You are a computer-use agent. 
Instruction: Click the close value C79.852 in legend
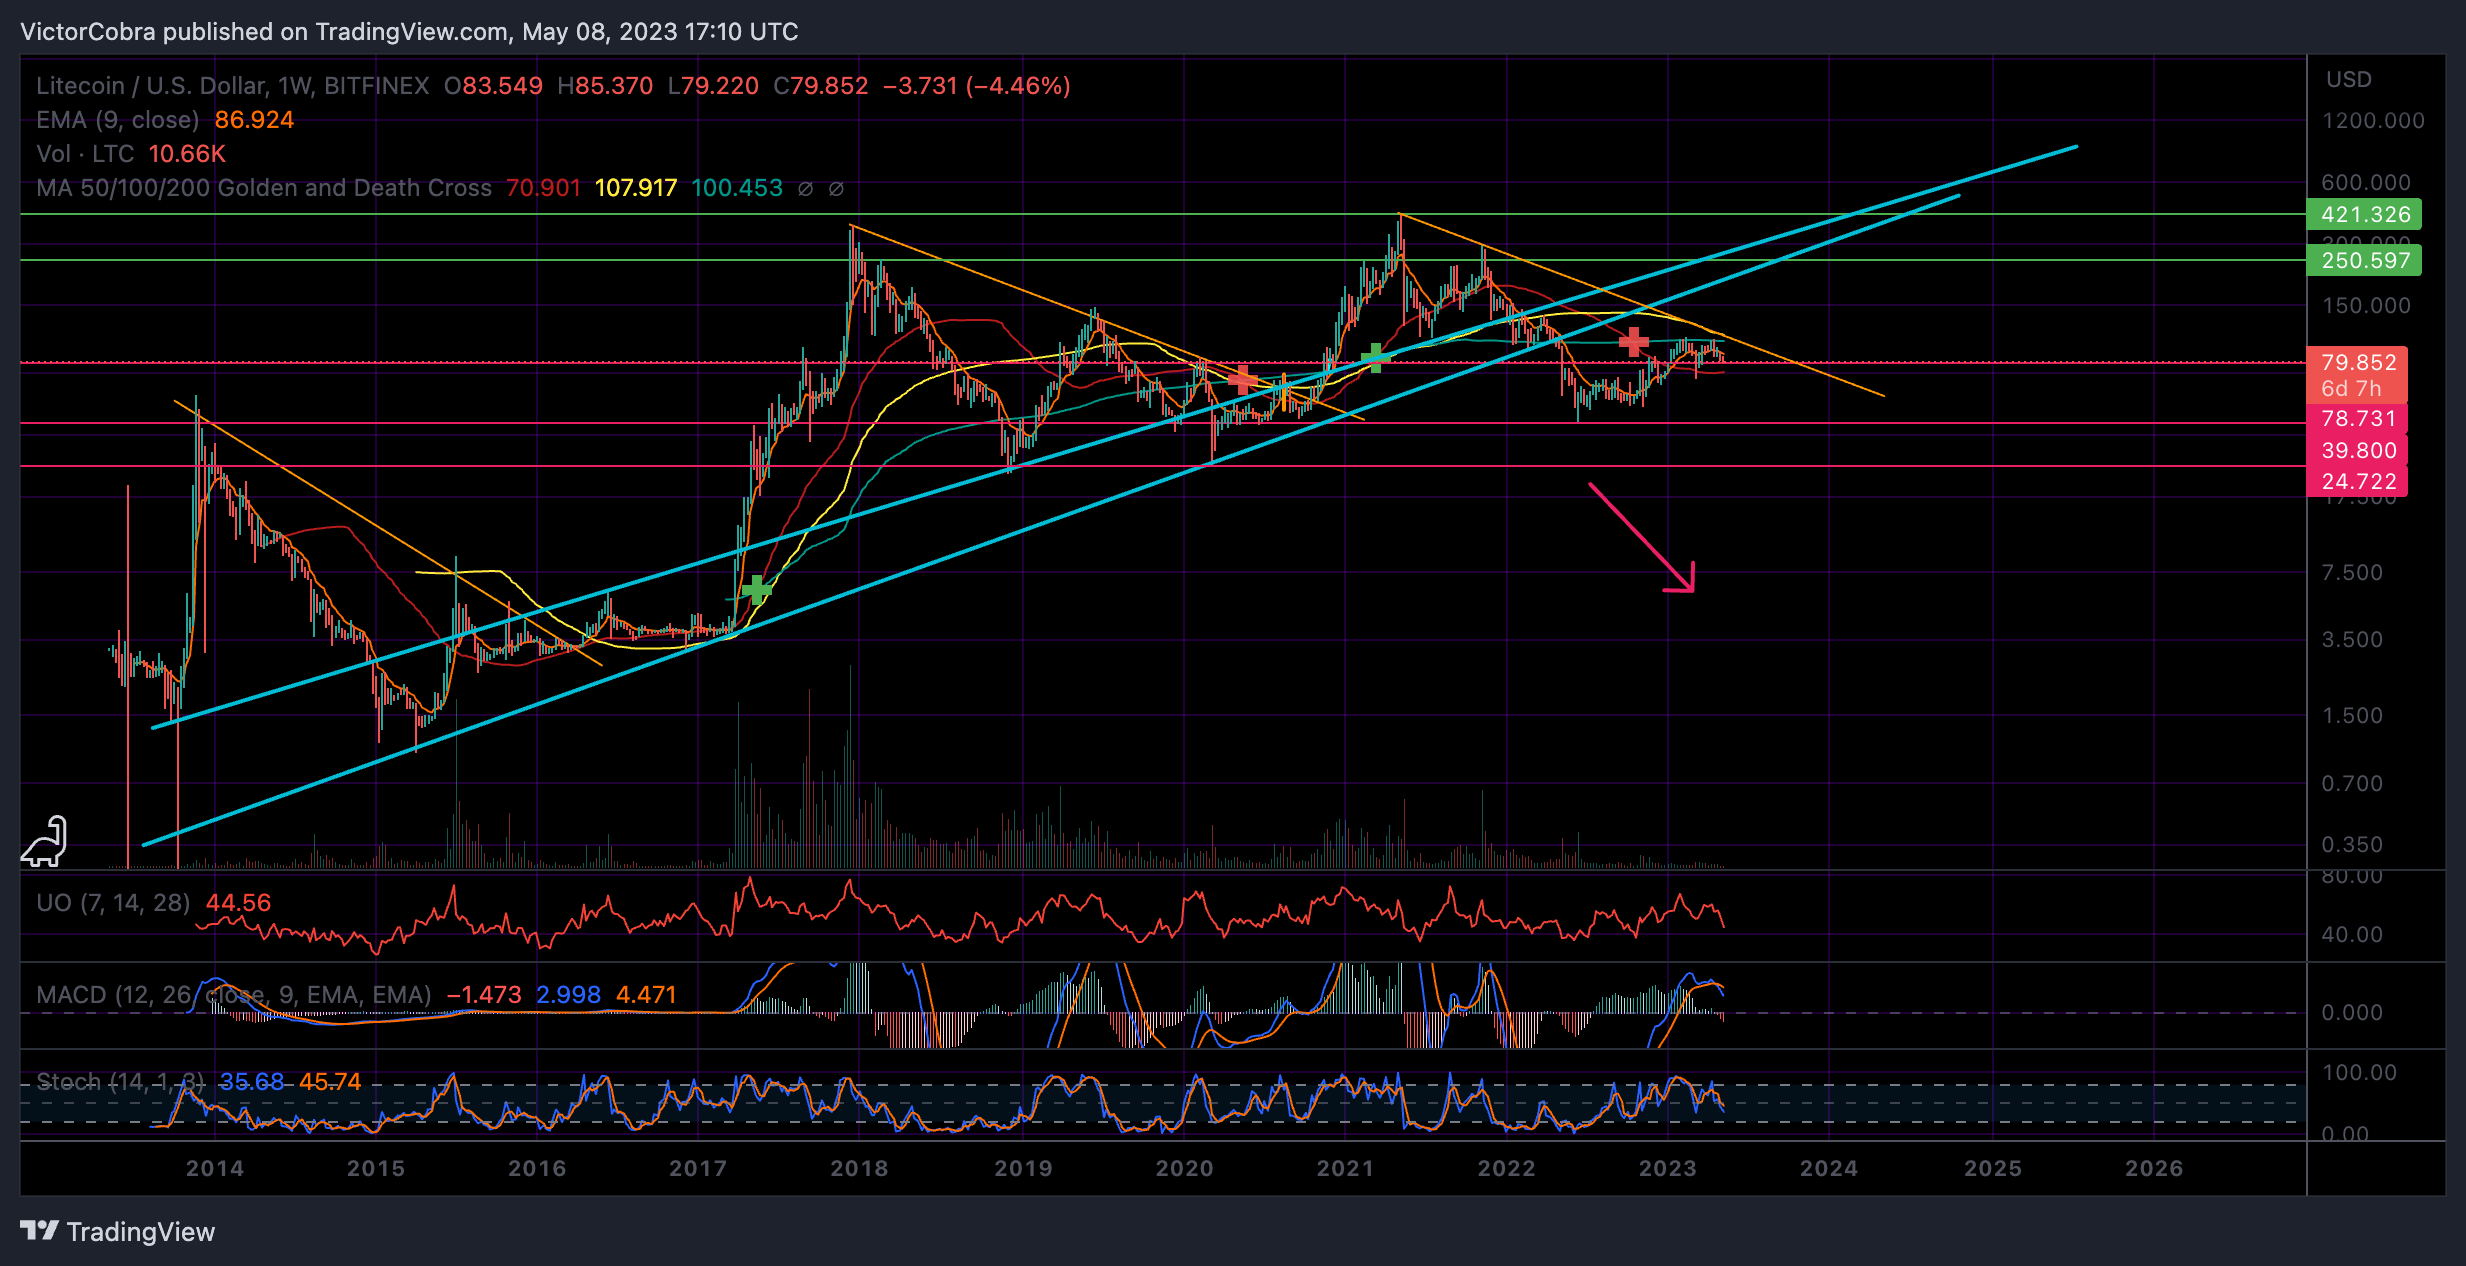[821, 86]
